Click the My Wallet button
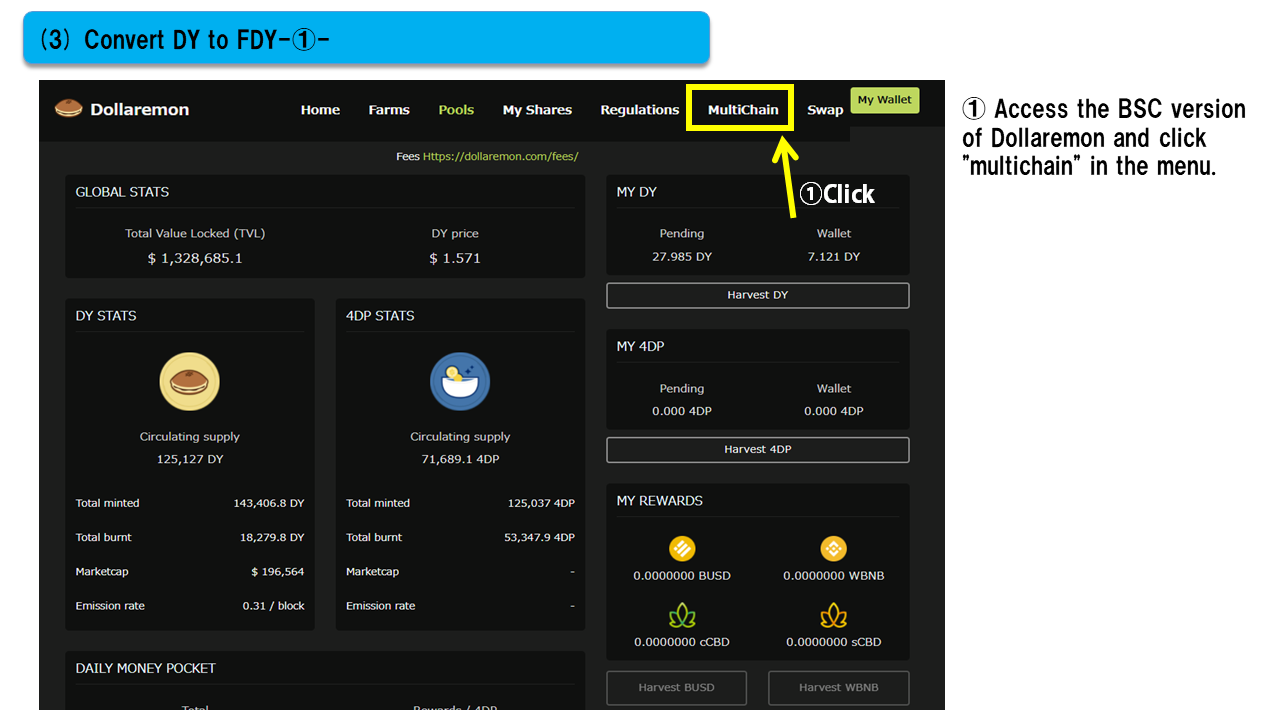 (x=885, y=100)
